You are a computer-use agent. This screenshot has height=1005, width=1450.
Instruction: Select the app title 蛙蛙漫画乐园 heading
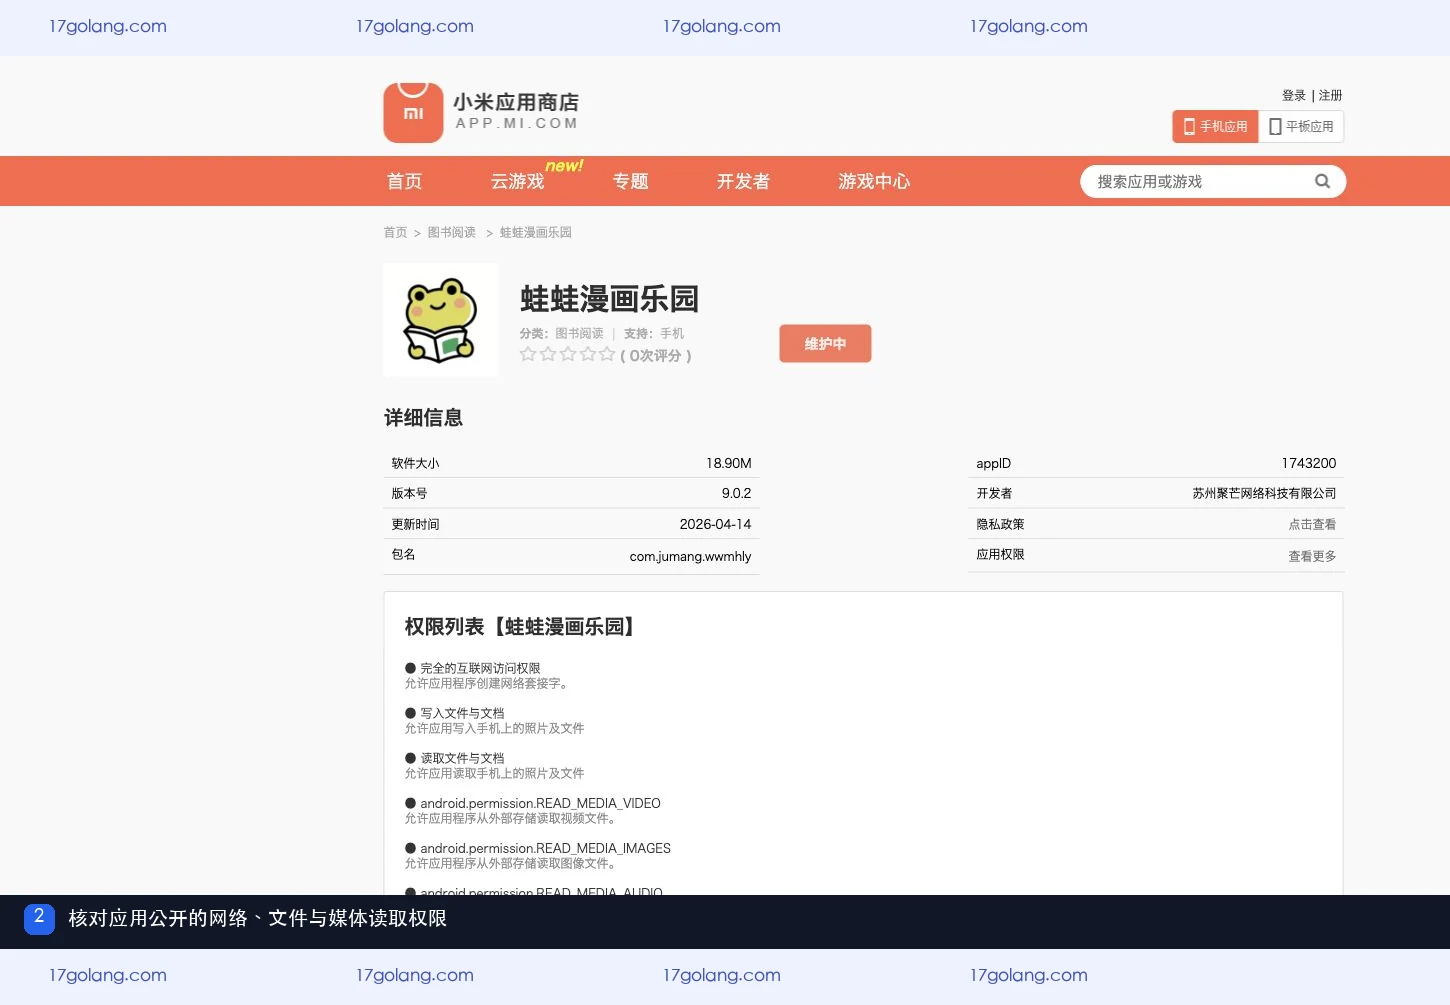pos(609,299)
